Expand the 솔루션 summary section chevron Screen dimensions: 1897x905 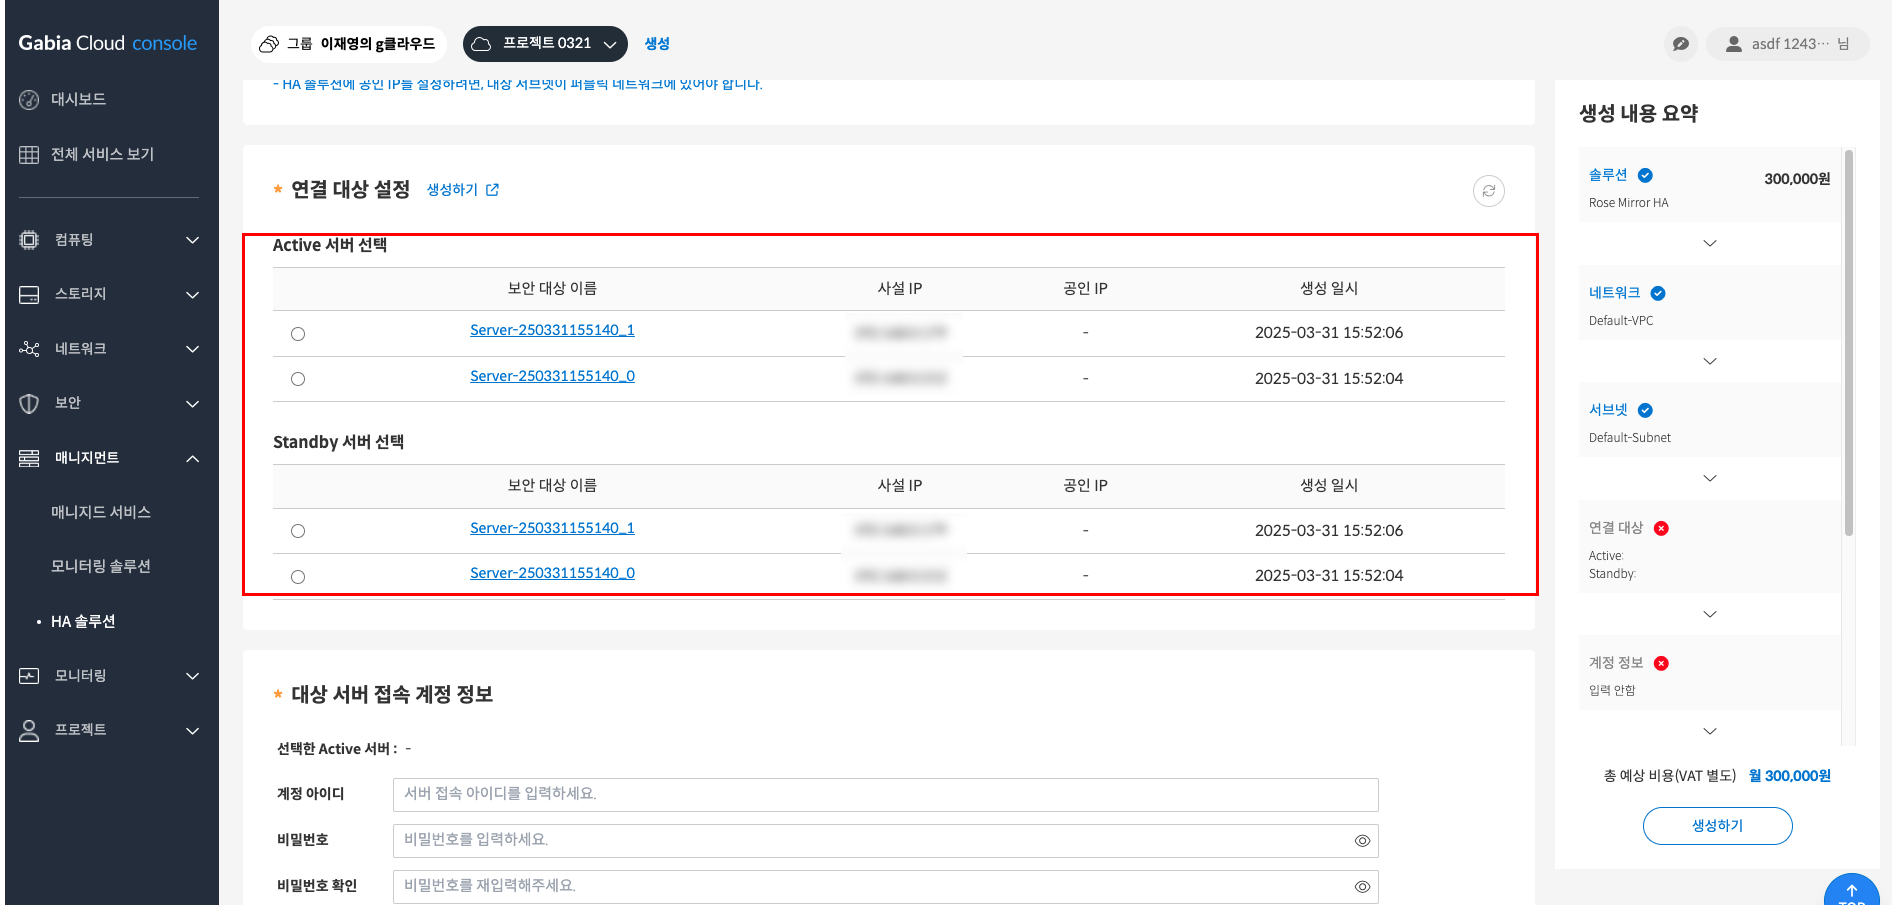pos(1710,243)
